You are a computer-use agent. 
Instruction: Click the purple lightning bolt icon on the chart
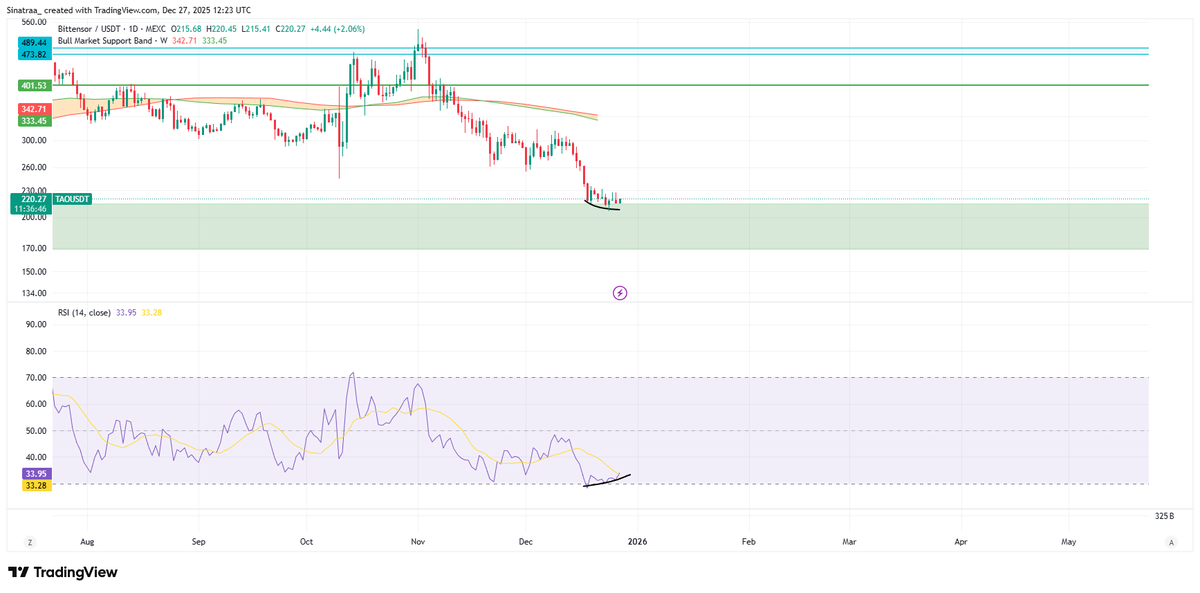tap(620, 293)
